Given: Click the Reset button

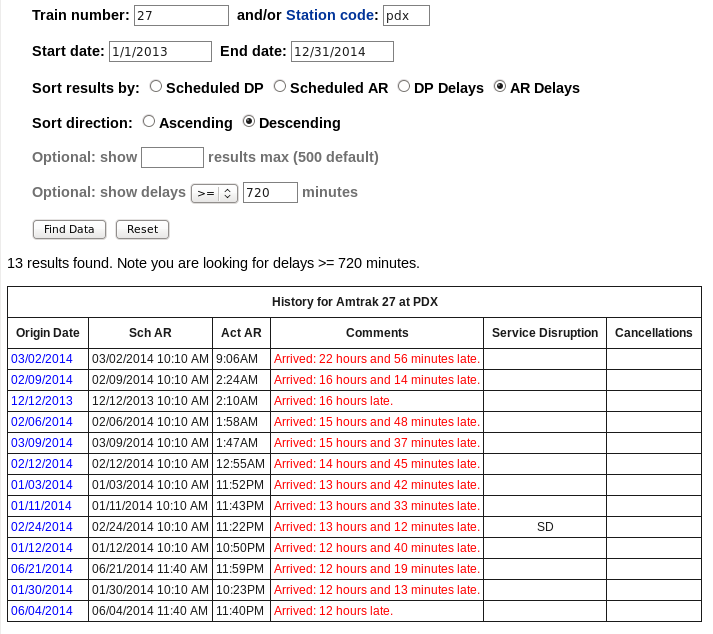Looking at the screenshot, I should 142,229.
